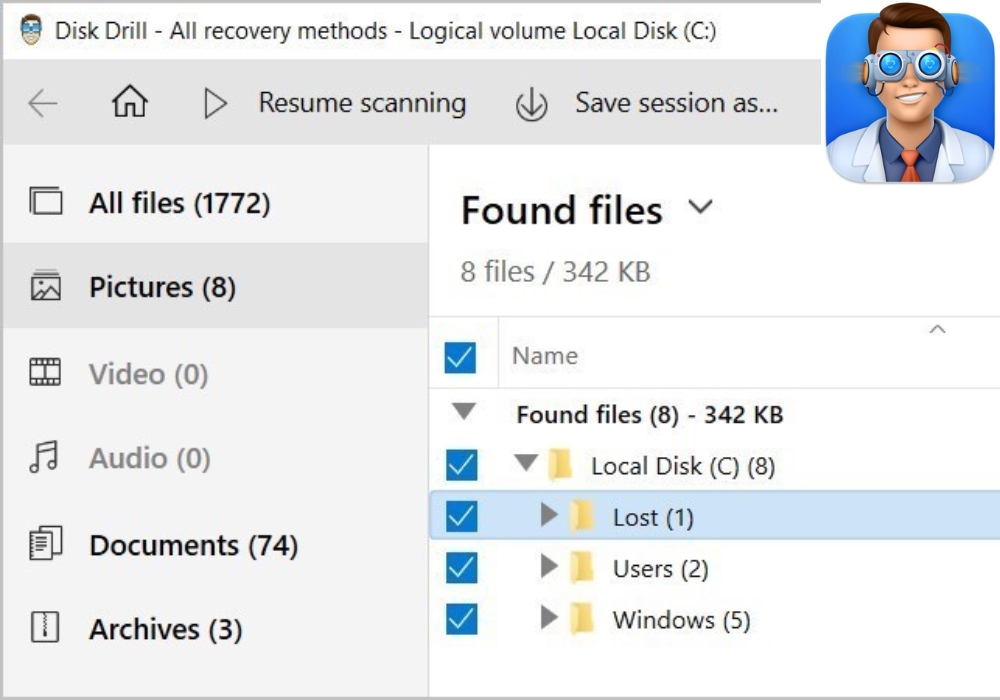
Task: Click the Save session download icon
Action: click(x=531, y=104)
